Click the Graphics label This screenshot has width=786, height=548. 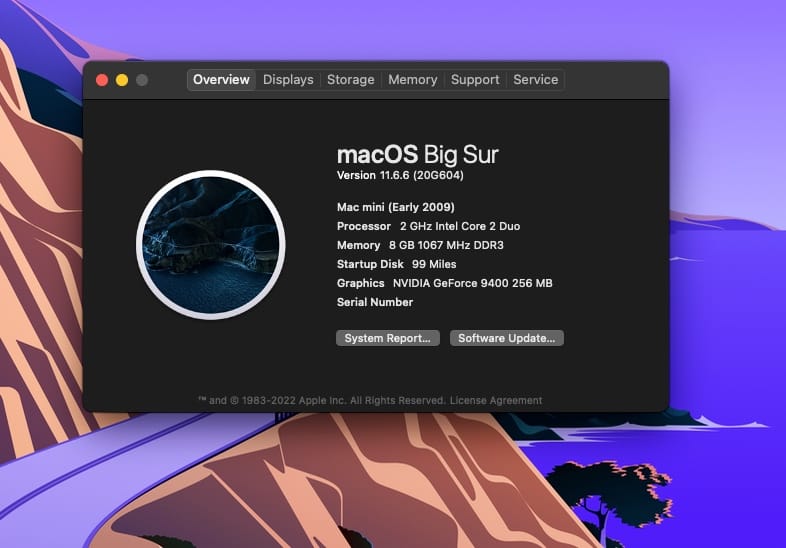click(x=360, y=283)
